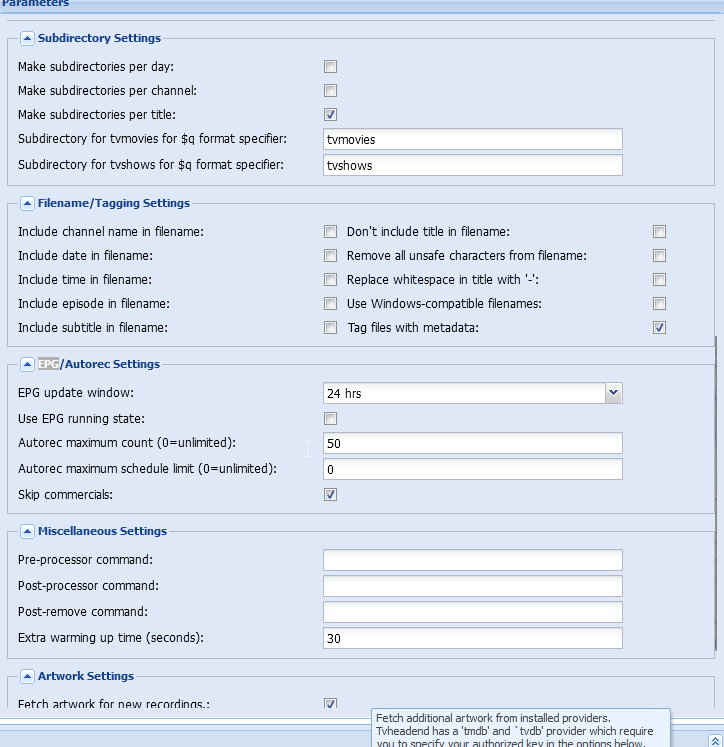Check Don't include title in filename
The image size is (724, 747).
pos(659,232)
